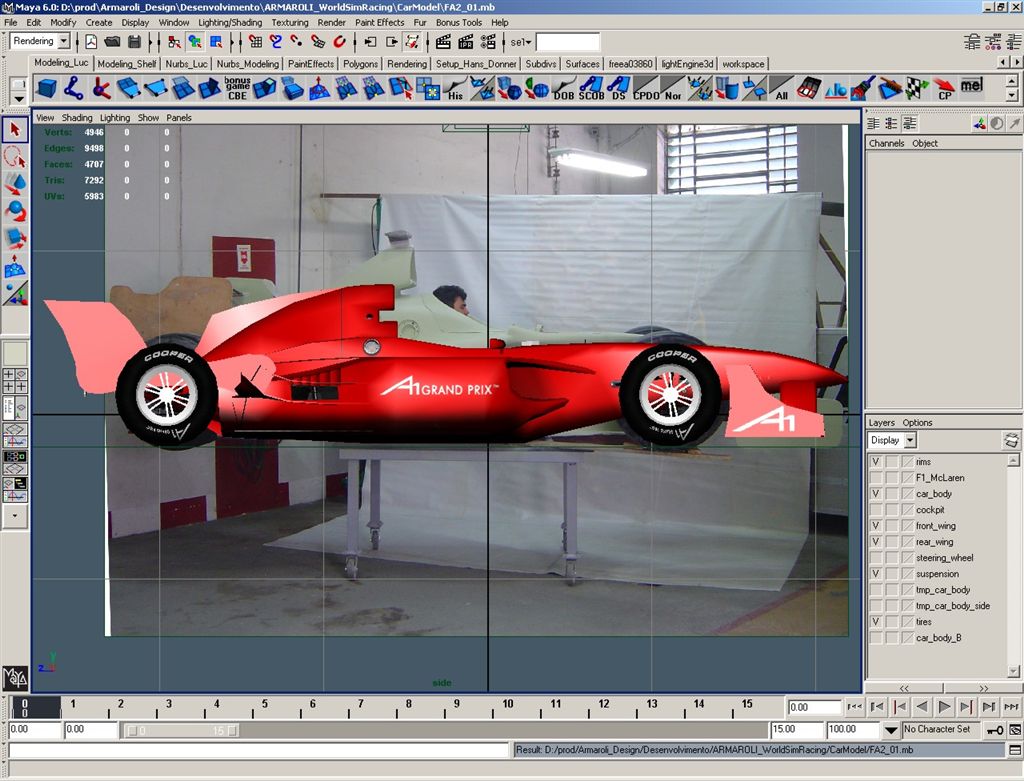Click the Render Current Frame clapperboard

443,42
